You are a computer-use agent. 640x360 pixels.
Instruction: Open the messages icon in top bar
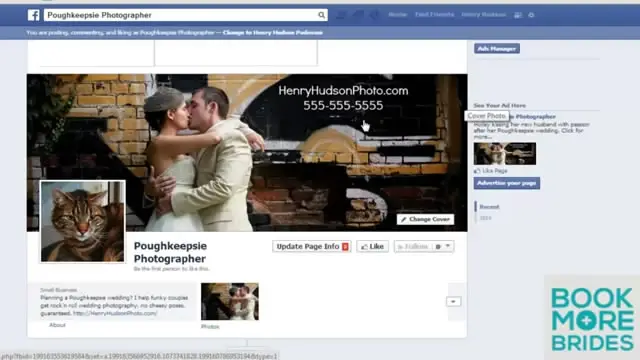pos(358,15)
